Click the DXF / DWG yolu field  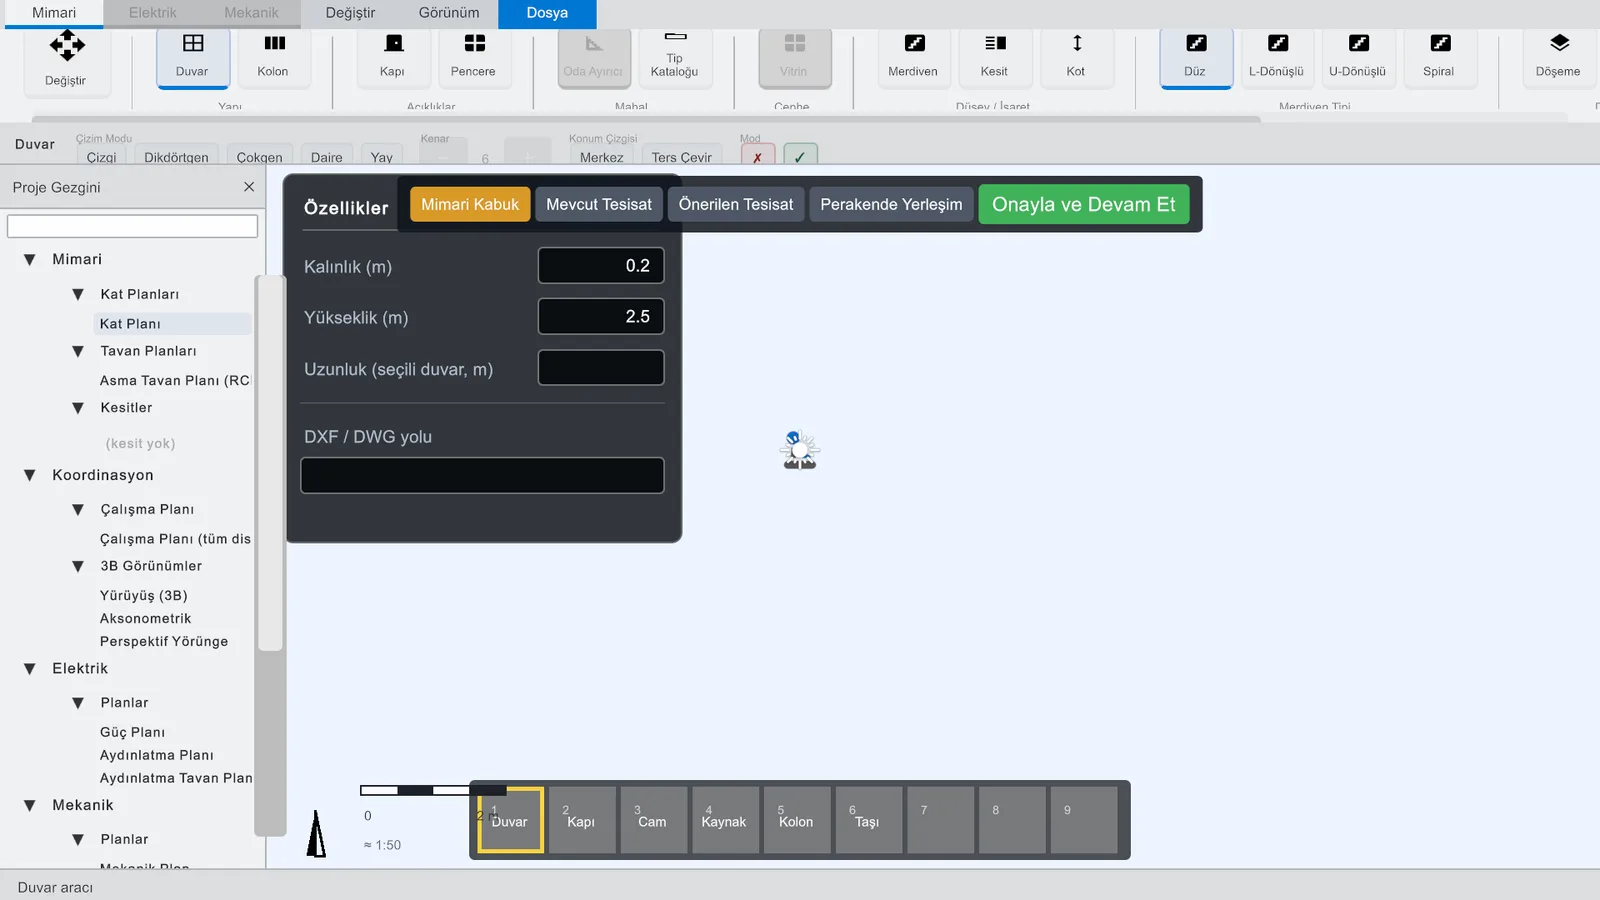[x=482, y=475]
